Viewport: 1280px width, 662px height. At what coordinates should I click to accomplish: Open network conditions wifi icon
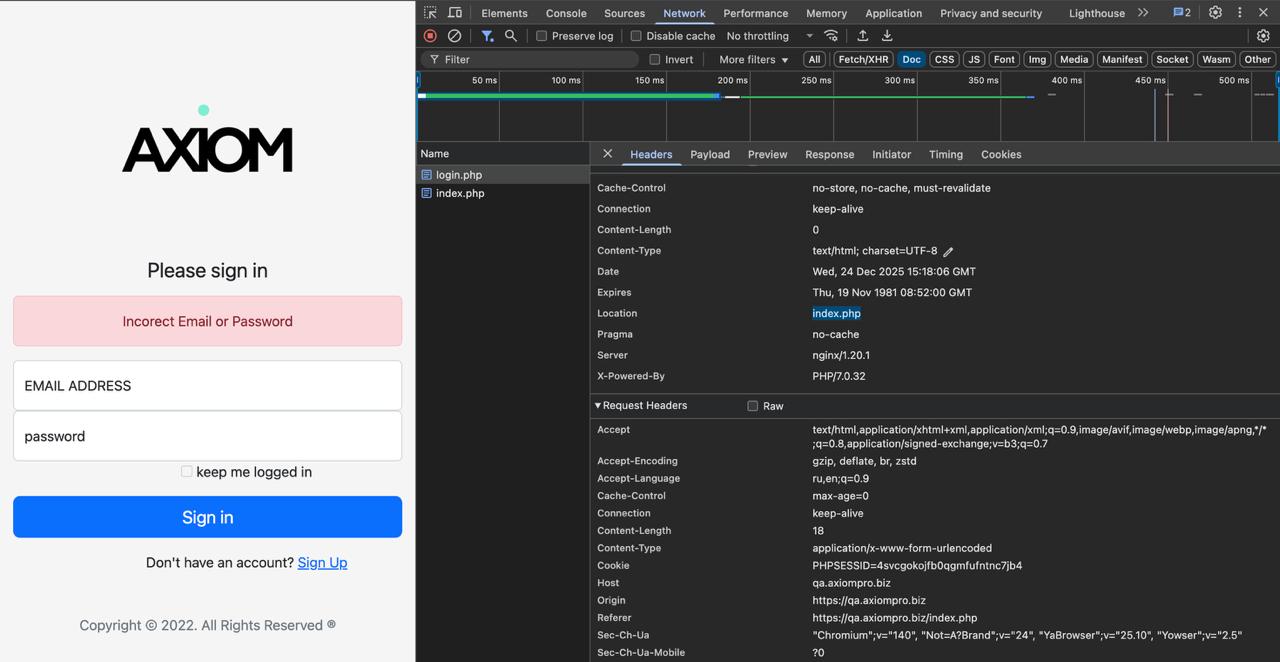coord(831,36)
